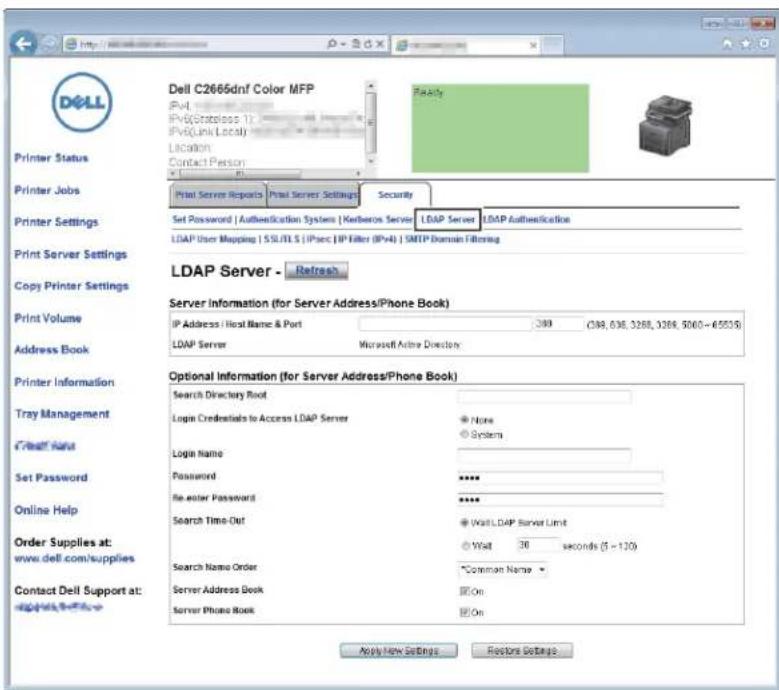Open Printer Information in the sidebar
Viewport: 779px width, 690px height.
[65, 382]
